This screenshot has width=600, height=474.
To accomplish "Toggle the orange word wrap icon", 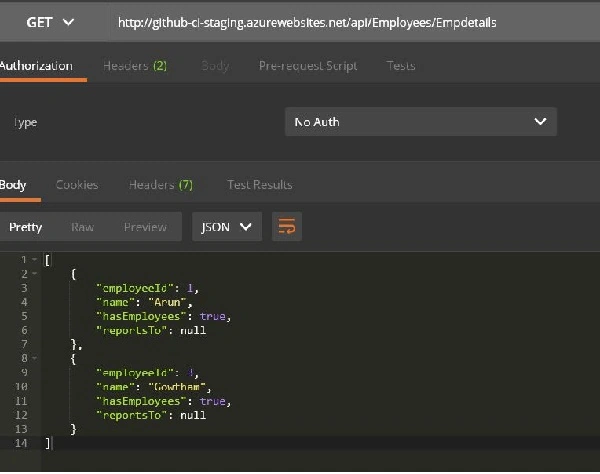I will click(287, 226).
